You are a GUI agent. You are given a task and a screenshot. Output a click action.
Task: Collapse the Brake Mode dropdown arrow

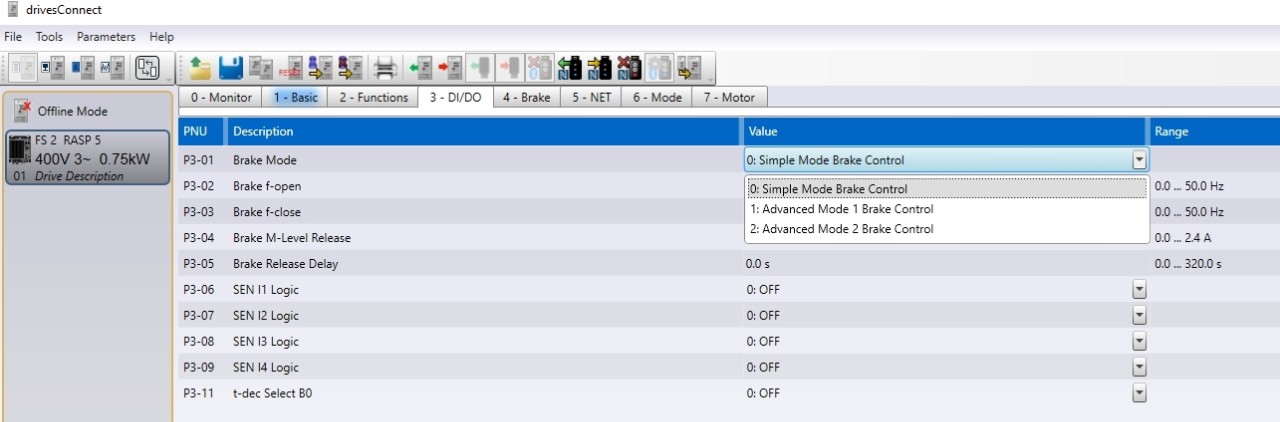pos(1139,160)
